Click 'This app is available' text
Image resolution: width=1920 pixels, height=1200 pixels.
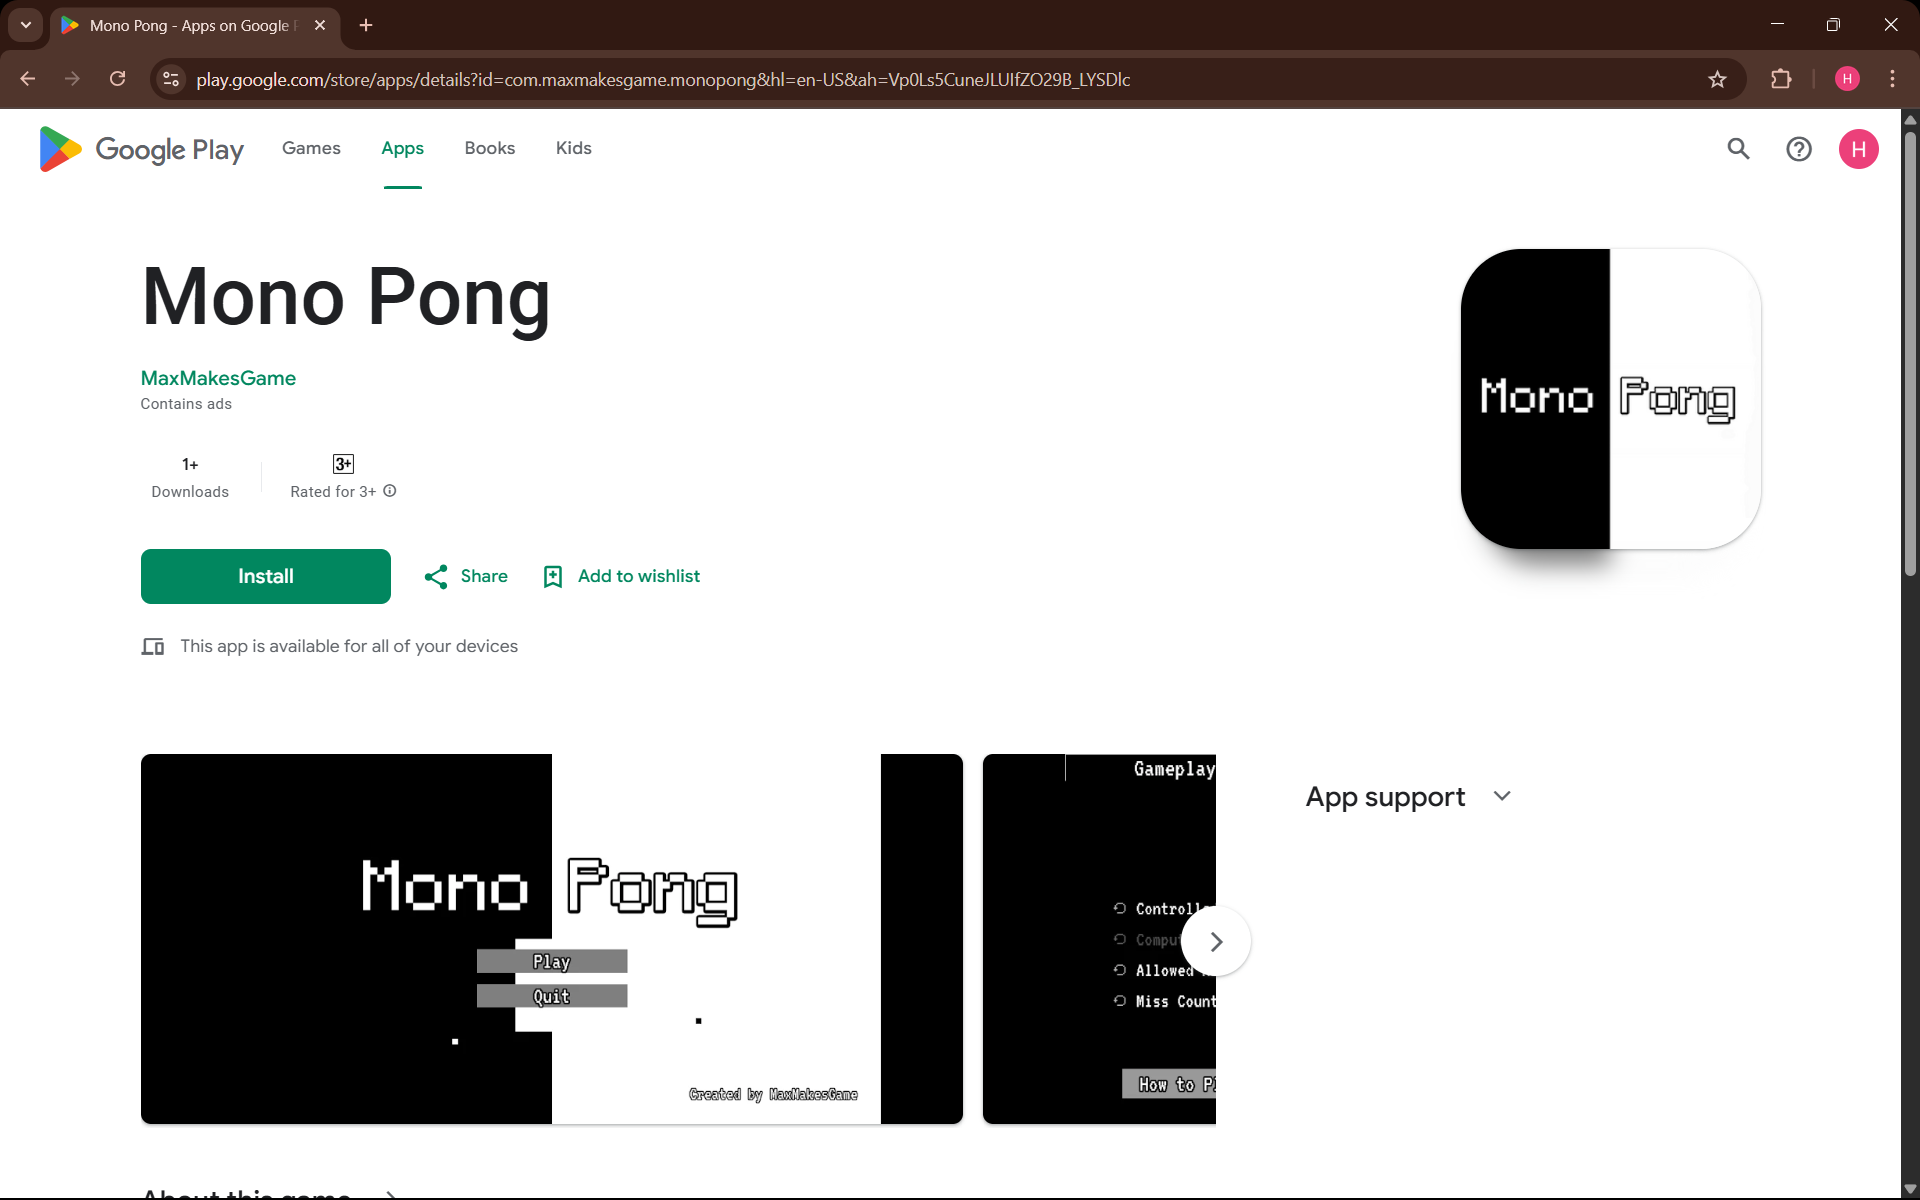pyautogui.click(x=349, y=646)
